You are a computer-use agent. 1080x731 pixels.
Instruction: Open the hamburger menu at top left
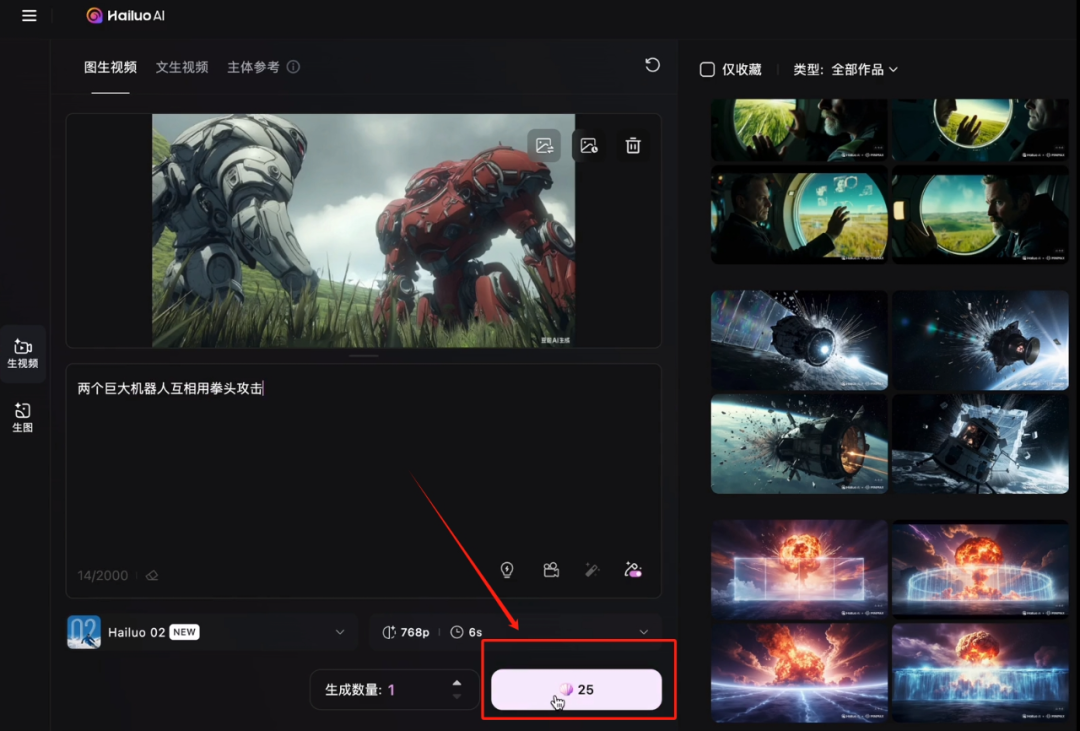[28, 16]
